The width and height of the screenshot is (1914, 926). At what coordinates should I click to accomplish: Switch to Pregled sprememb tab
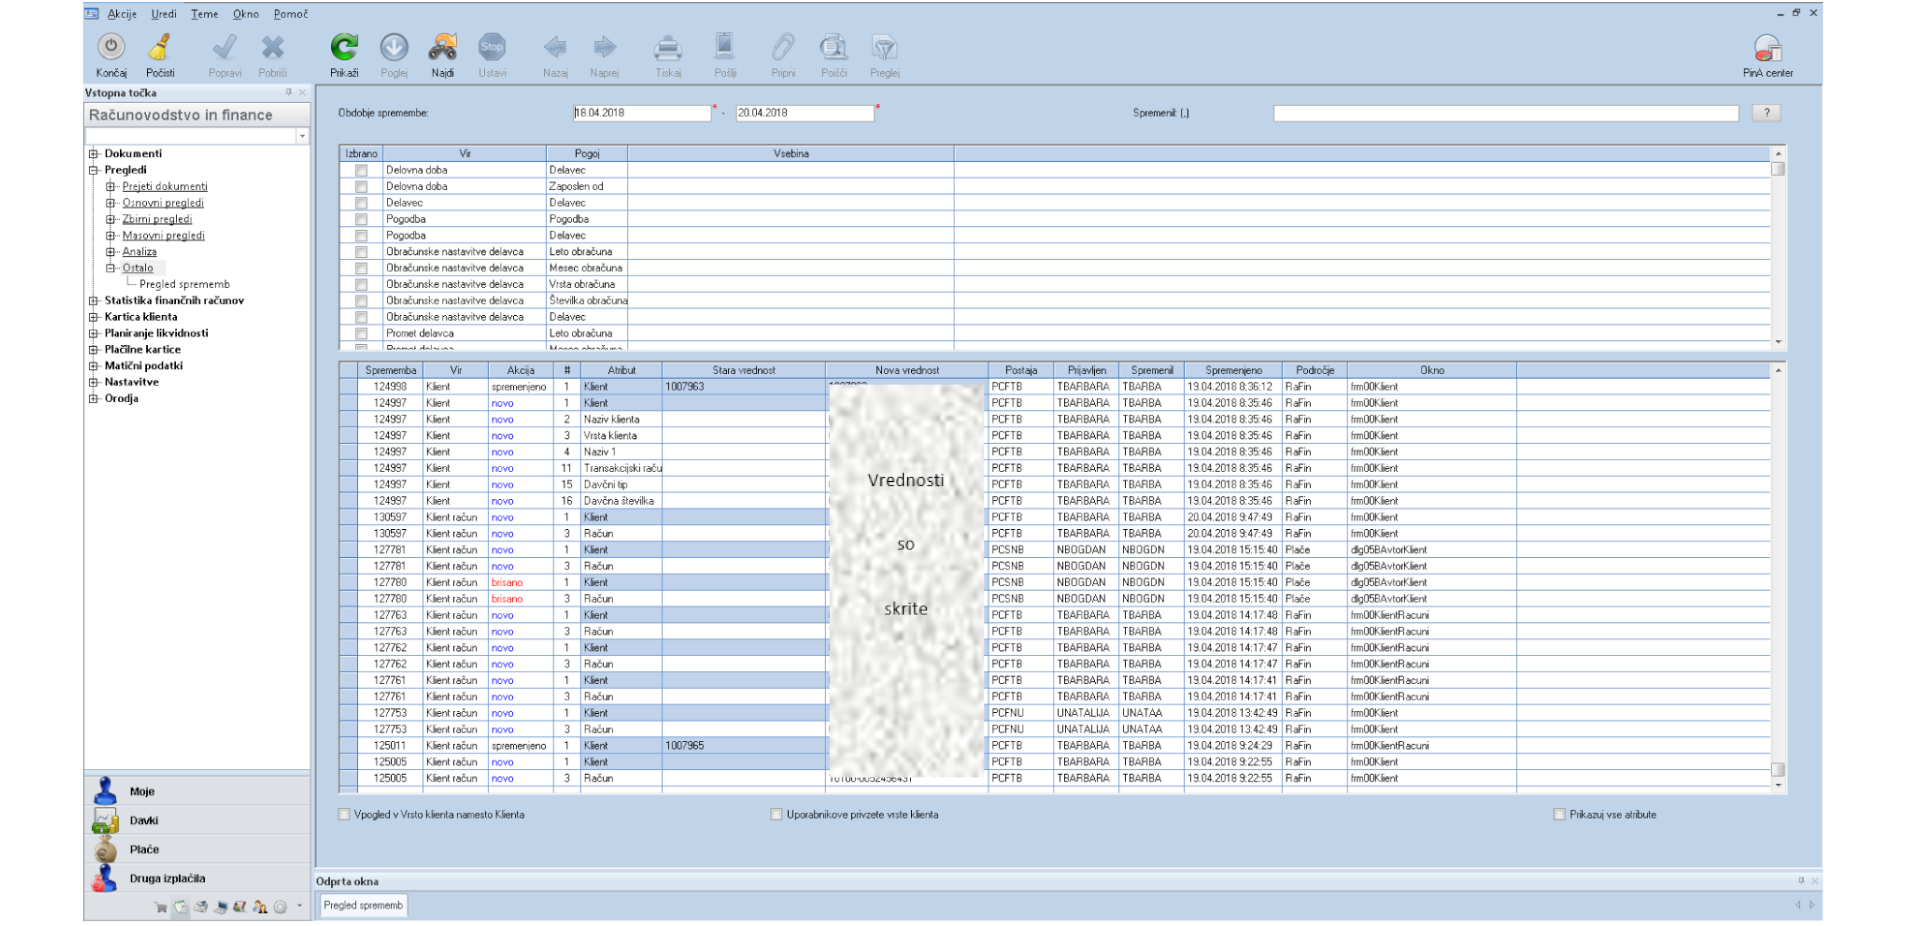(x=363, y=906)
